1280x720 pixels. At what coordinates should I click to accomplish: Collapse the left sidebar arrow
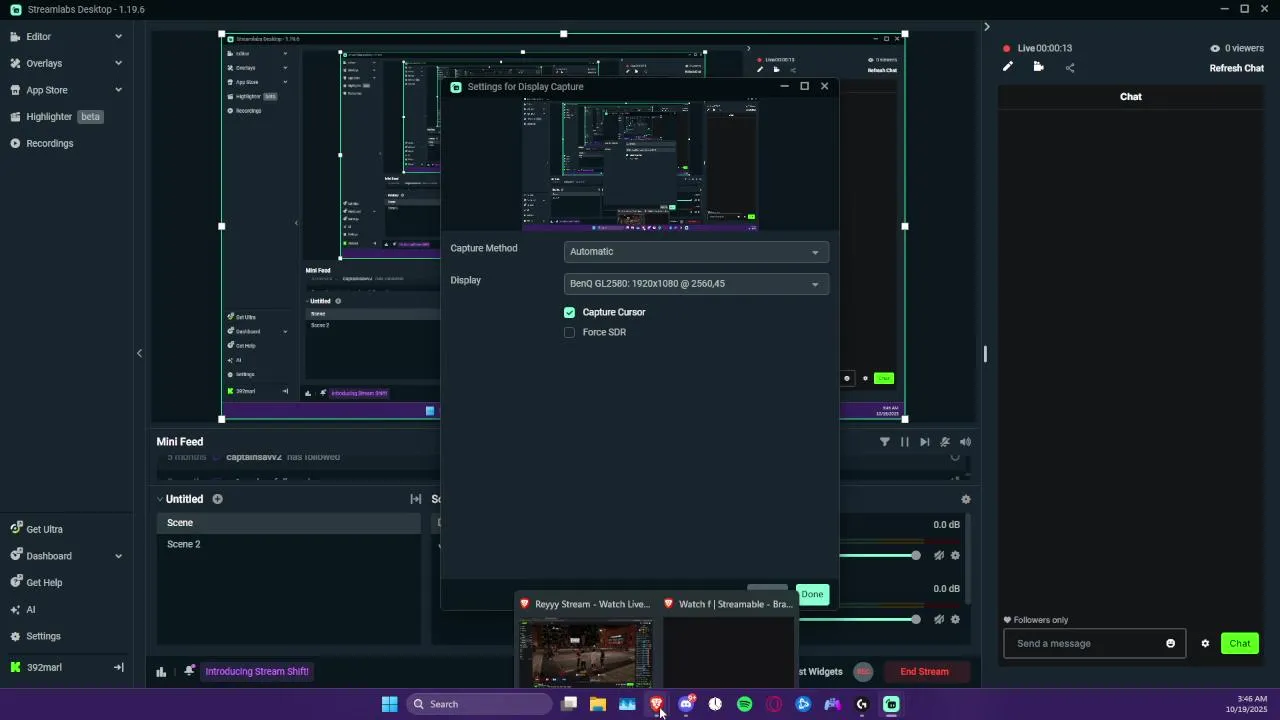click(139, 353)
